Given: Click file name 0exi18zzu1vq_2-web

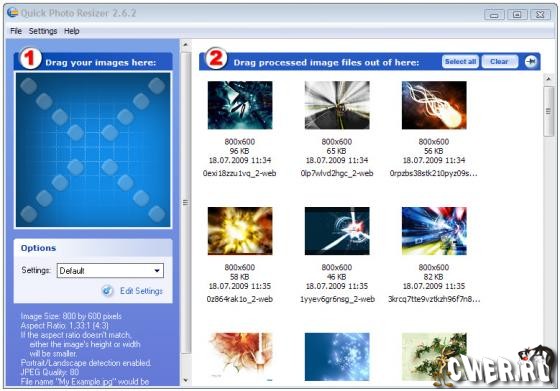Looking at the screenshot, I should 240,174.
